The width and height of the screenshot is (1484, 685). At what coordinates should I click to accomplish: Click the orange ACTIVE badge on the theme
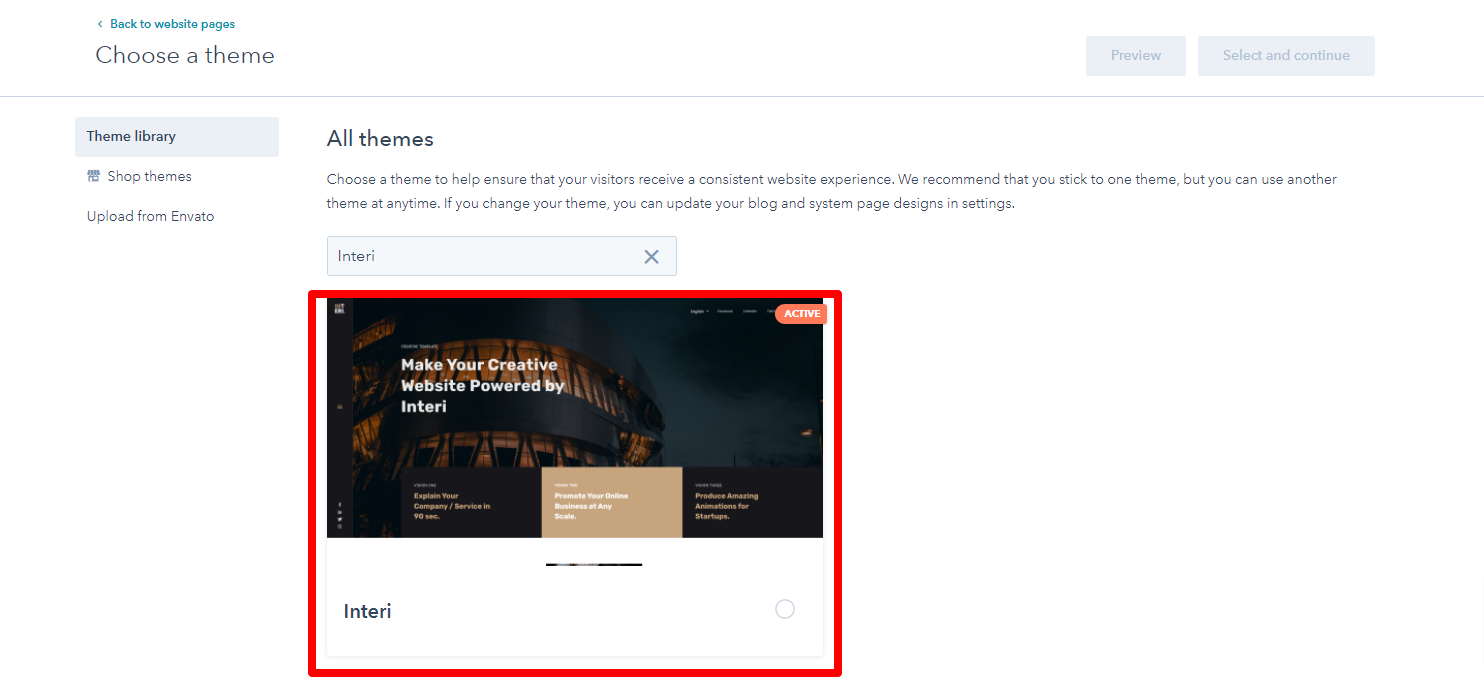[801, 314]
